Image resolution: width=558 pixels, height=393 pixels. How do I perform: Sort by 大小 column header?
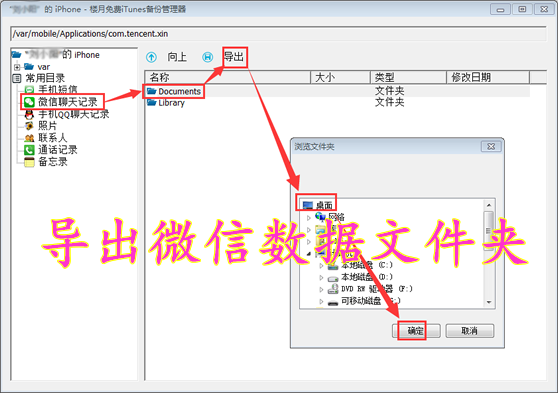[341, 77]
